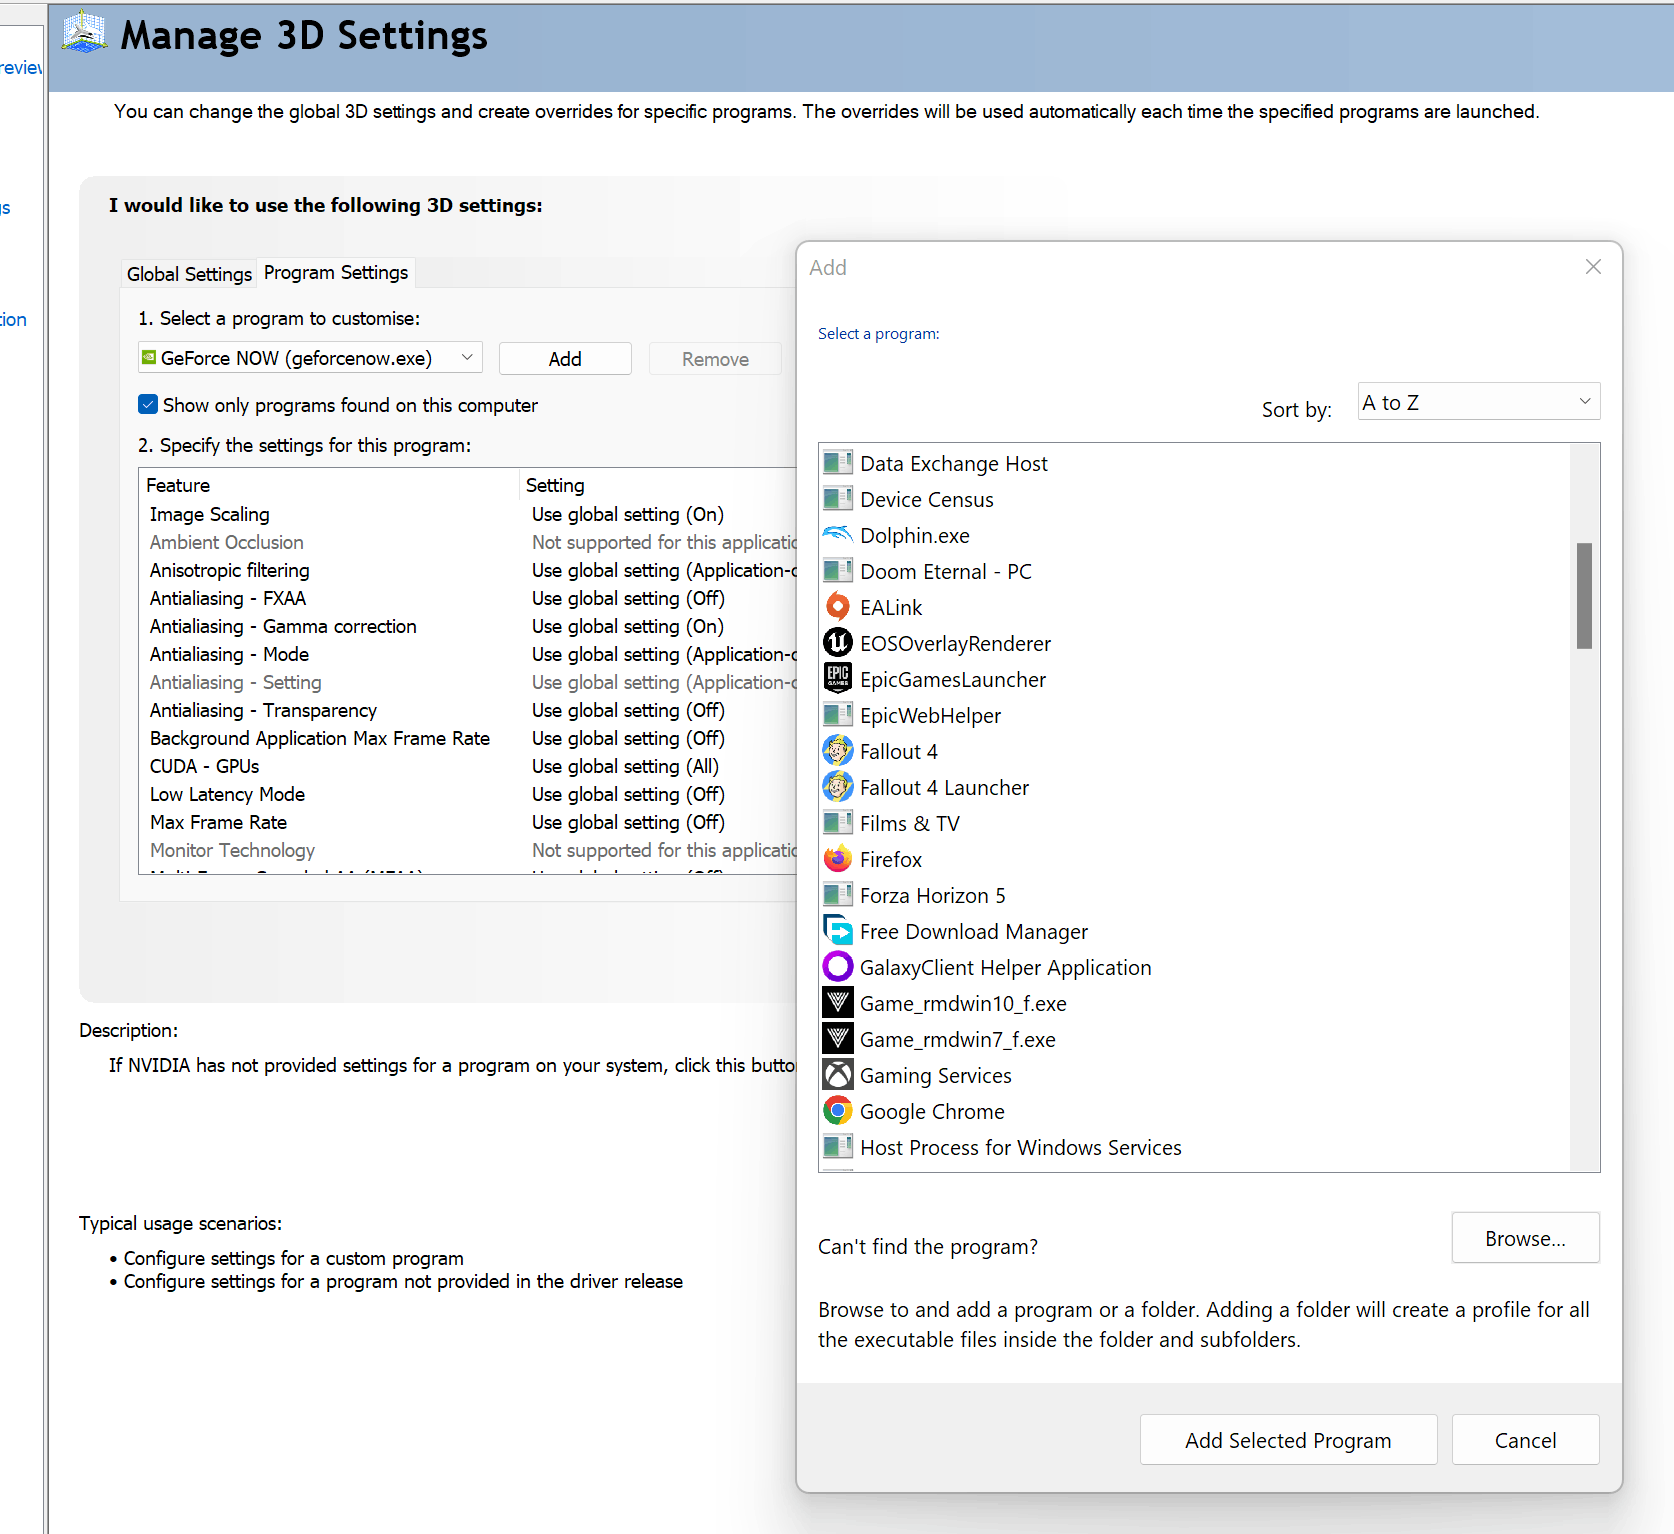Click the GalaxyClient Helper purple ring icon
Image resolution: width=1674 pixels, height=1534 pixels.
[x=838, y=967]
